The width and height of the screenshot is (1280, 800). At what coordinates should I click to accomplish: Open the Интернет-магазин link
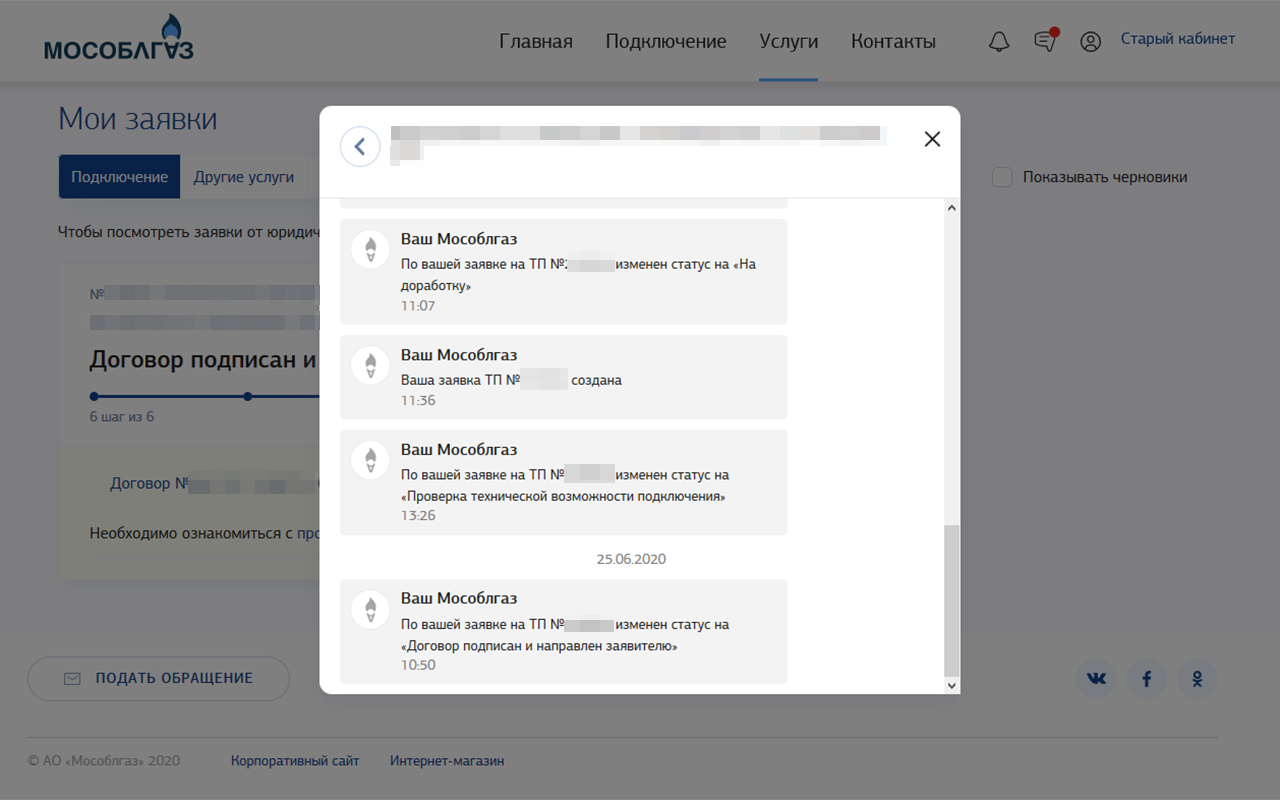[x=447, y=761]
